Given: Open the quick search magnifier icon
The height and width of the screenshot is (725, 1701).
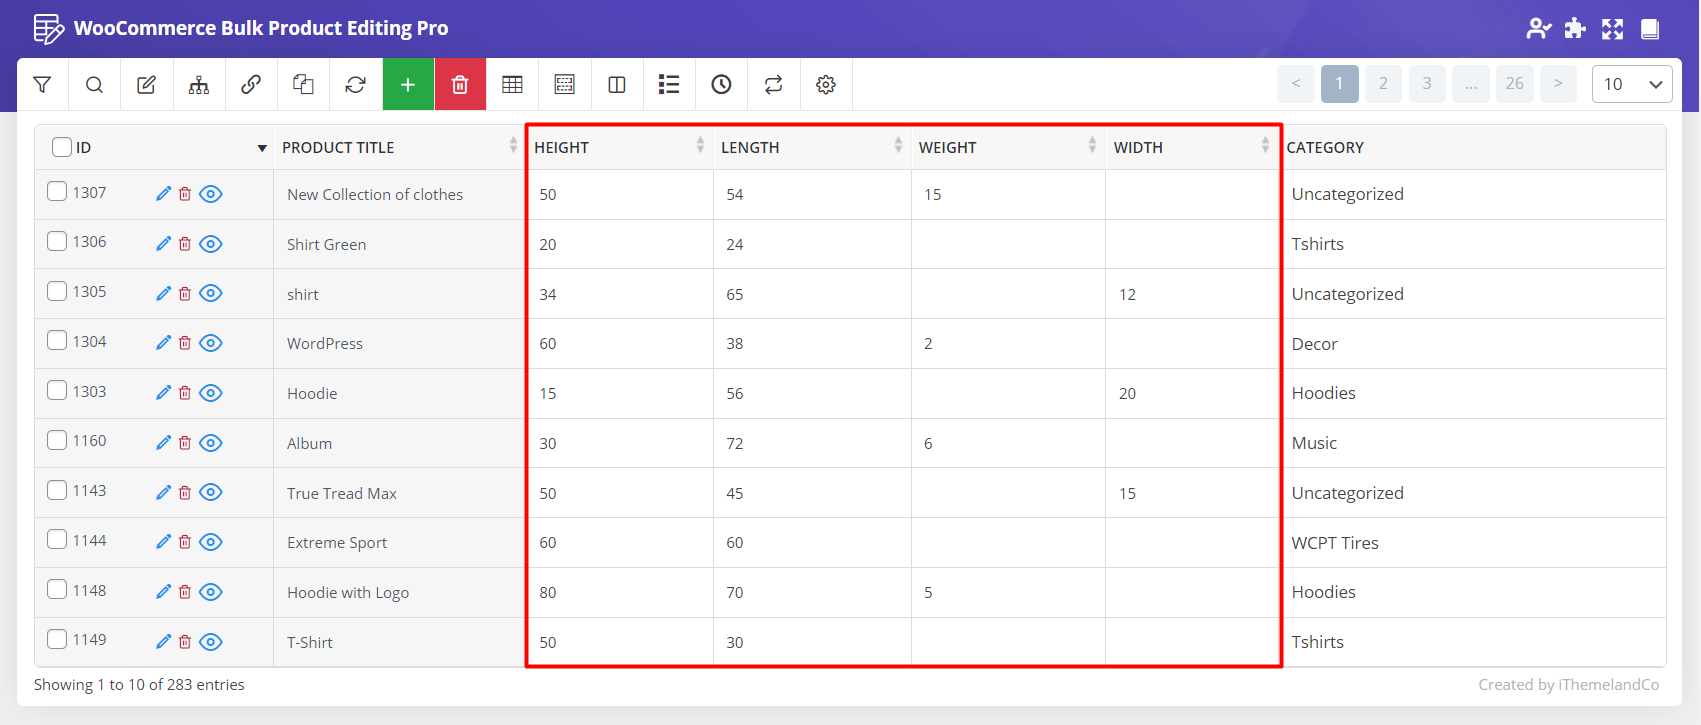Looking at the screenshot, I should point(94,85).
